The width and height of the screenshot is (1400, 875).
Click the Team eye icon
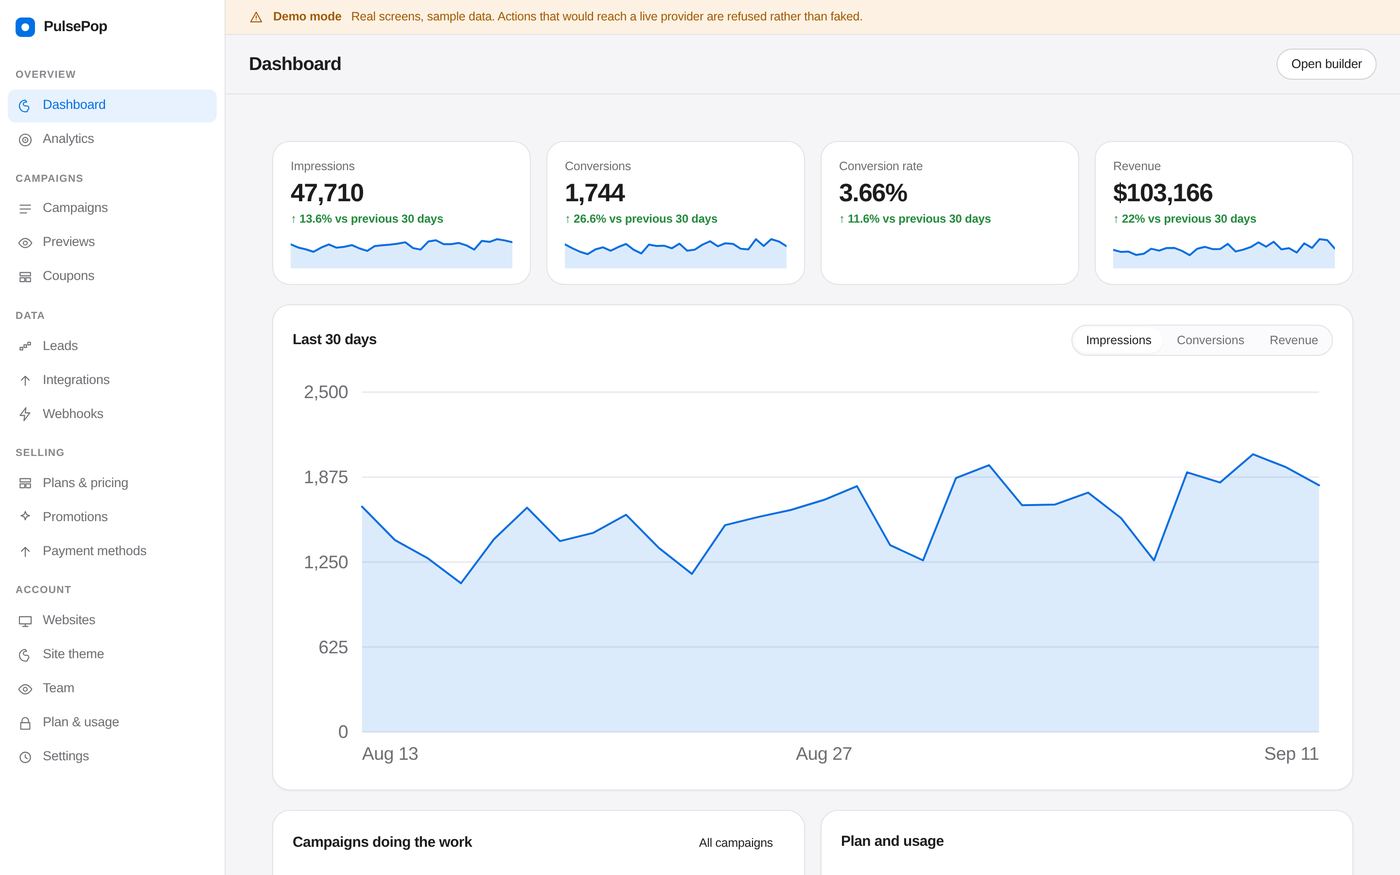point(25,689)
